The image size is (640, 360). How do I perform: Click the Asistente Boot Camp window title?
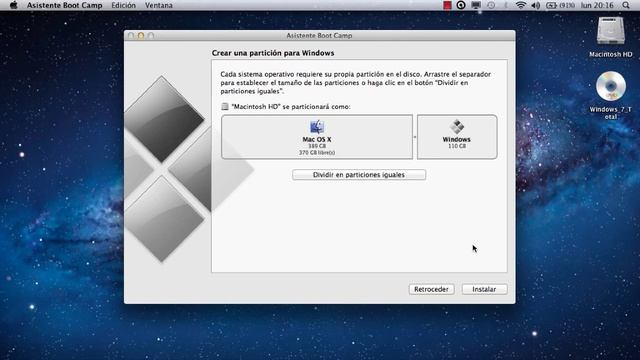point(319,36)
